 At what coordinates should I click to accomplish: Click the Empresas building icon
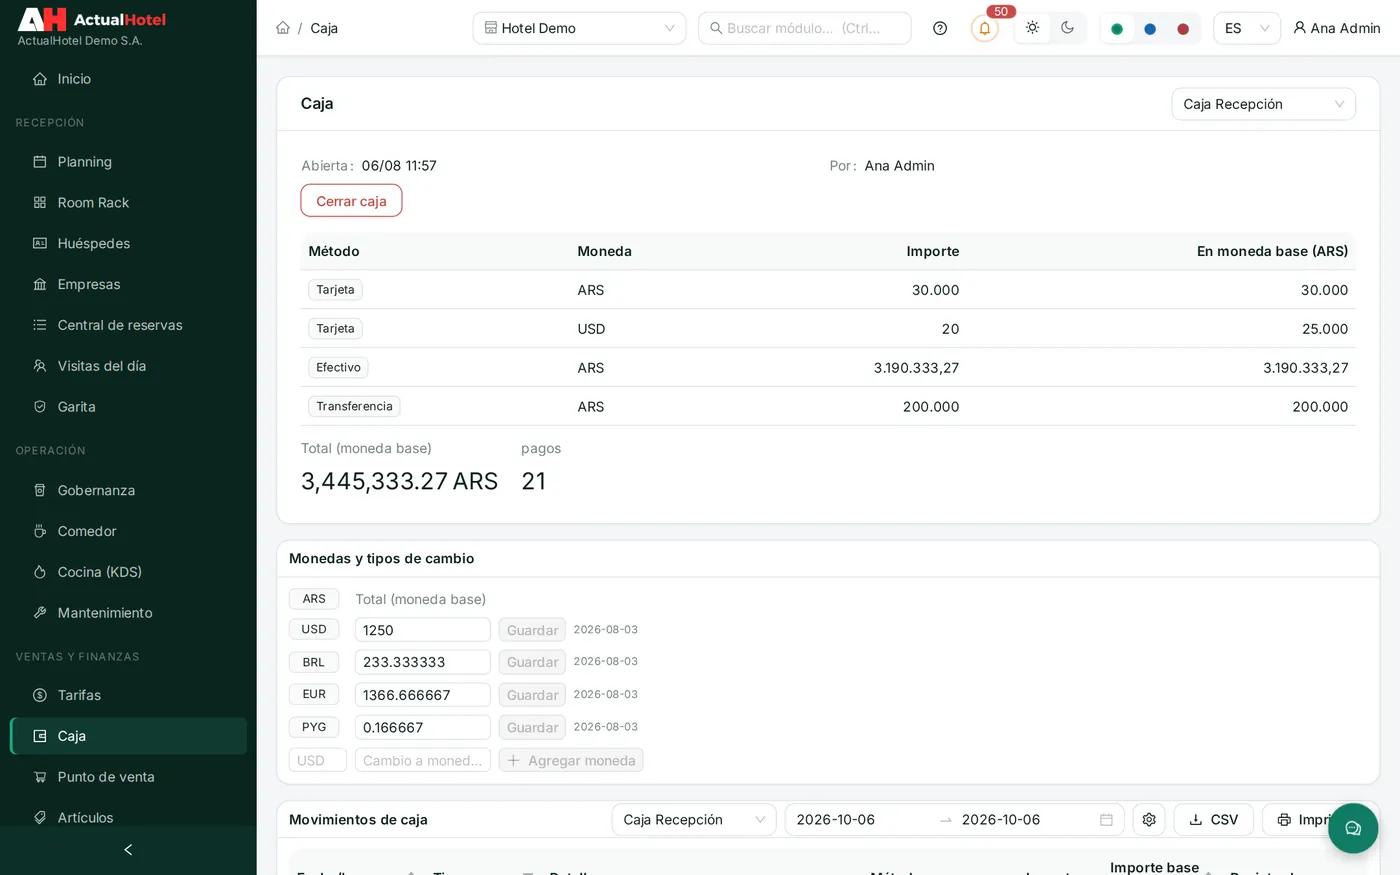pyautogui.click(x=40, y=284)
